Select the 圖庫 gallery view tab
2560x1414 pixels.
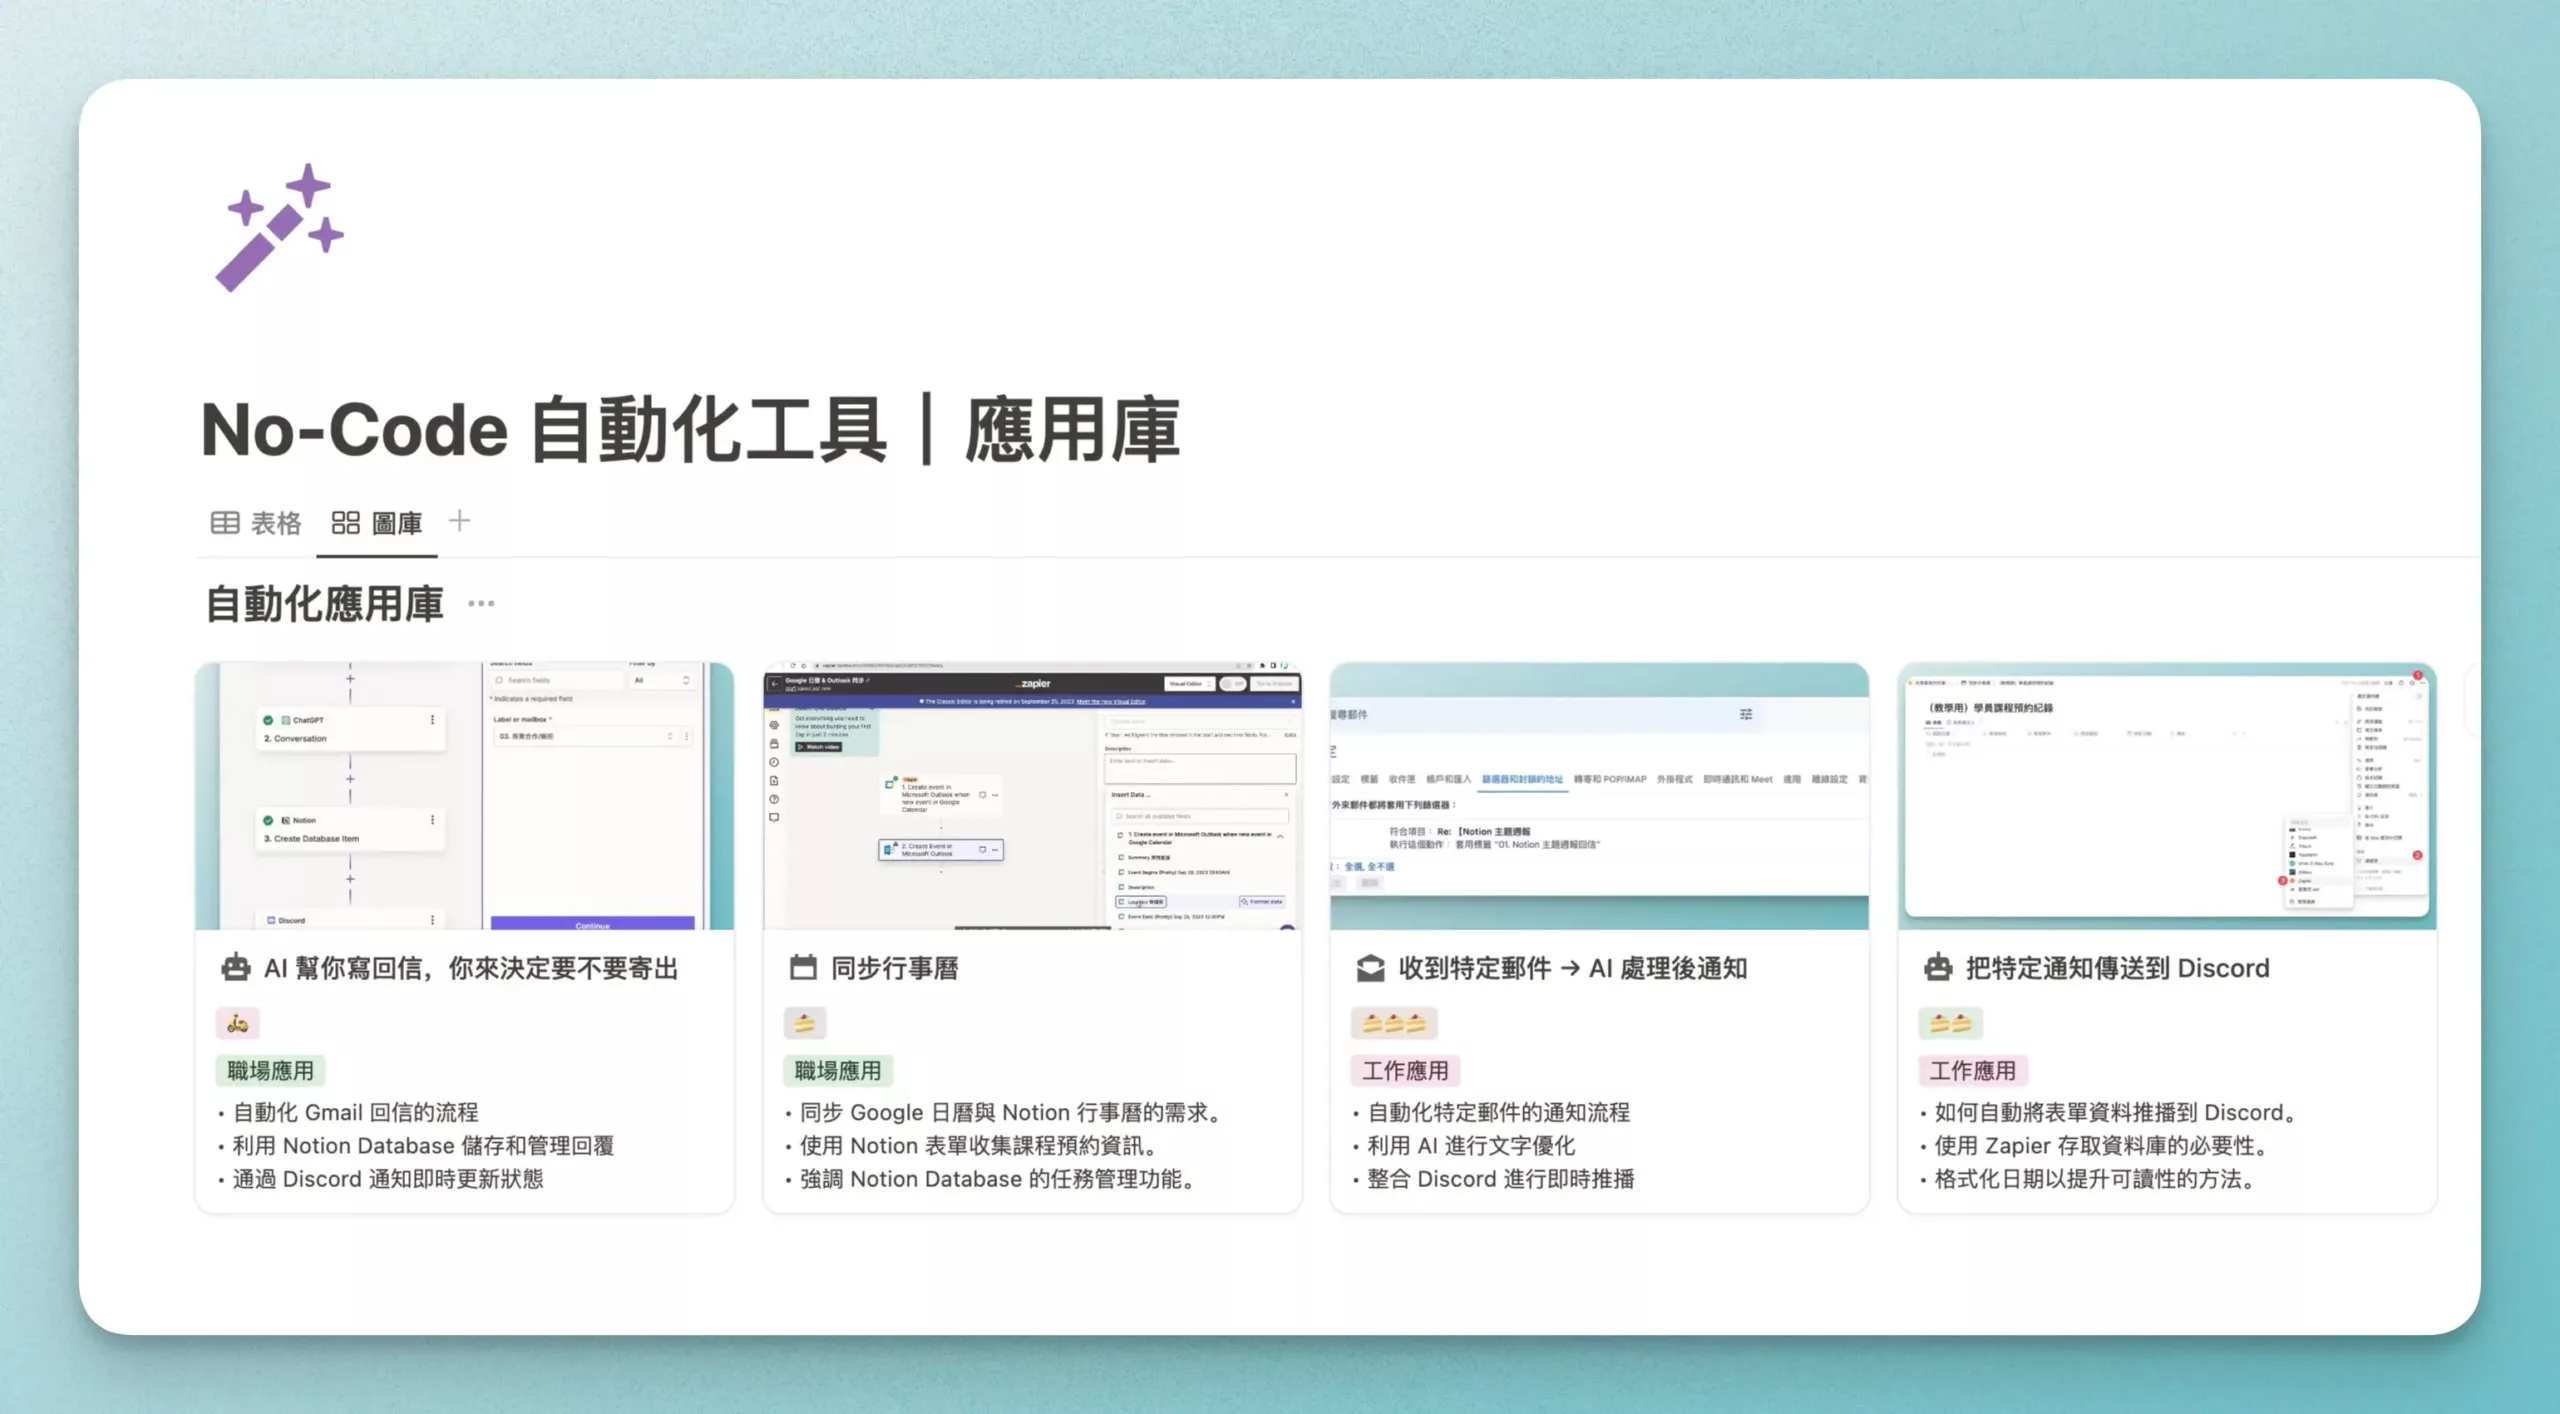pos(377,523)
